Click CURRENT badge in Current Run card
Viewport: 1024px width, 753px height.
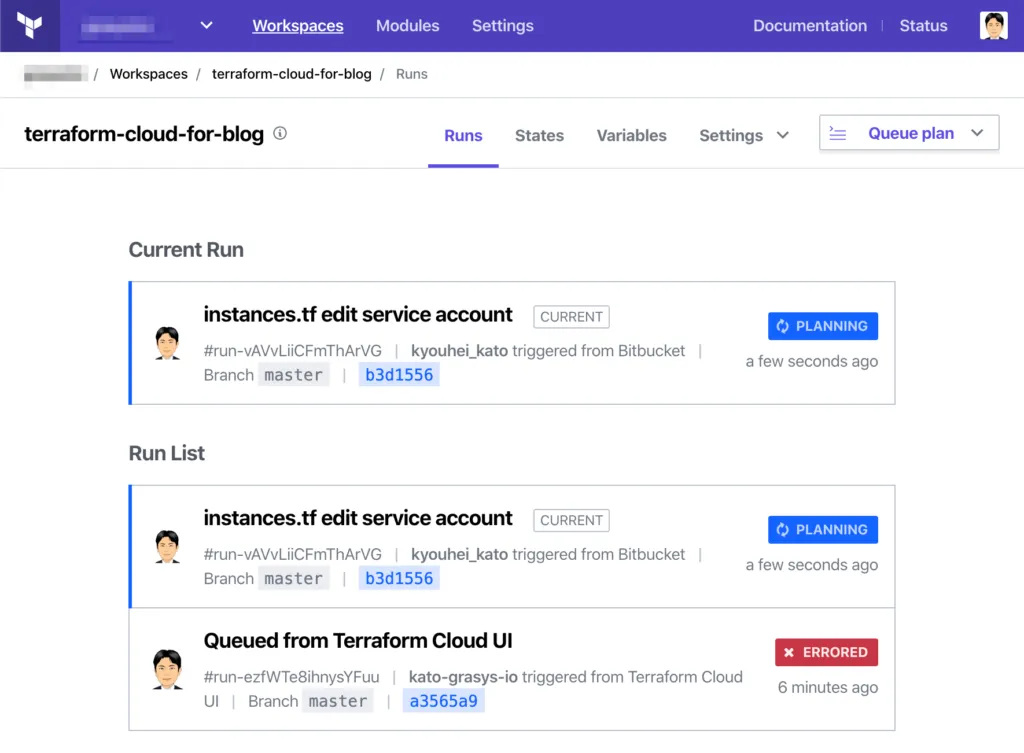(571, 317)
